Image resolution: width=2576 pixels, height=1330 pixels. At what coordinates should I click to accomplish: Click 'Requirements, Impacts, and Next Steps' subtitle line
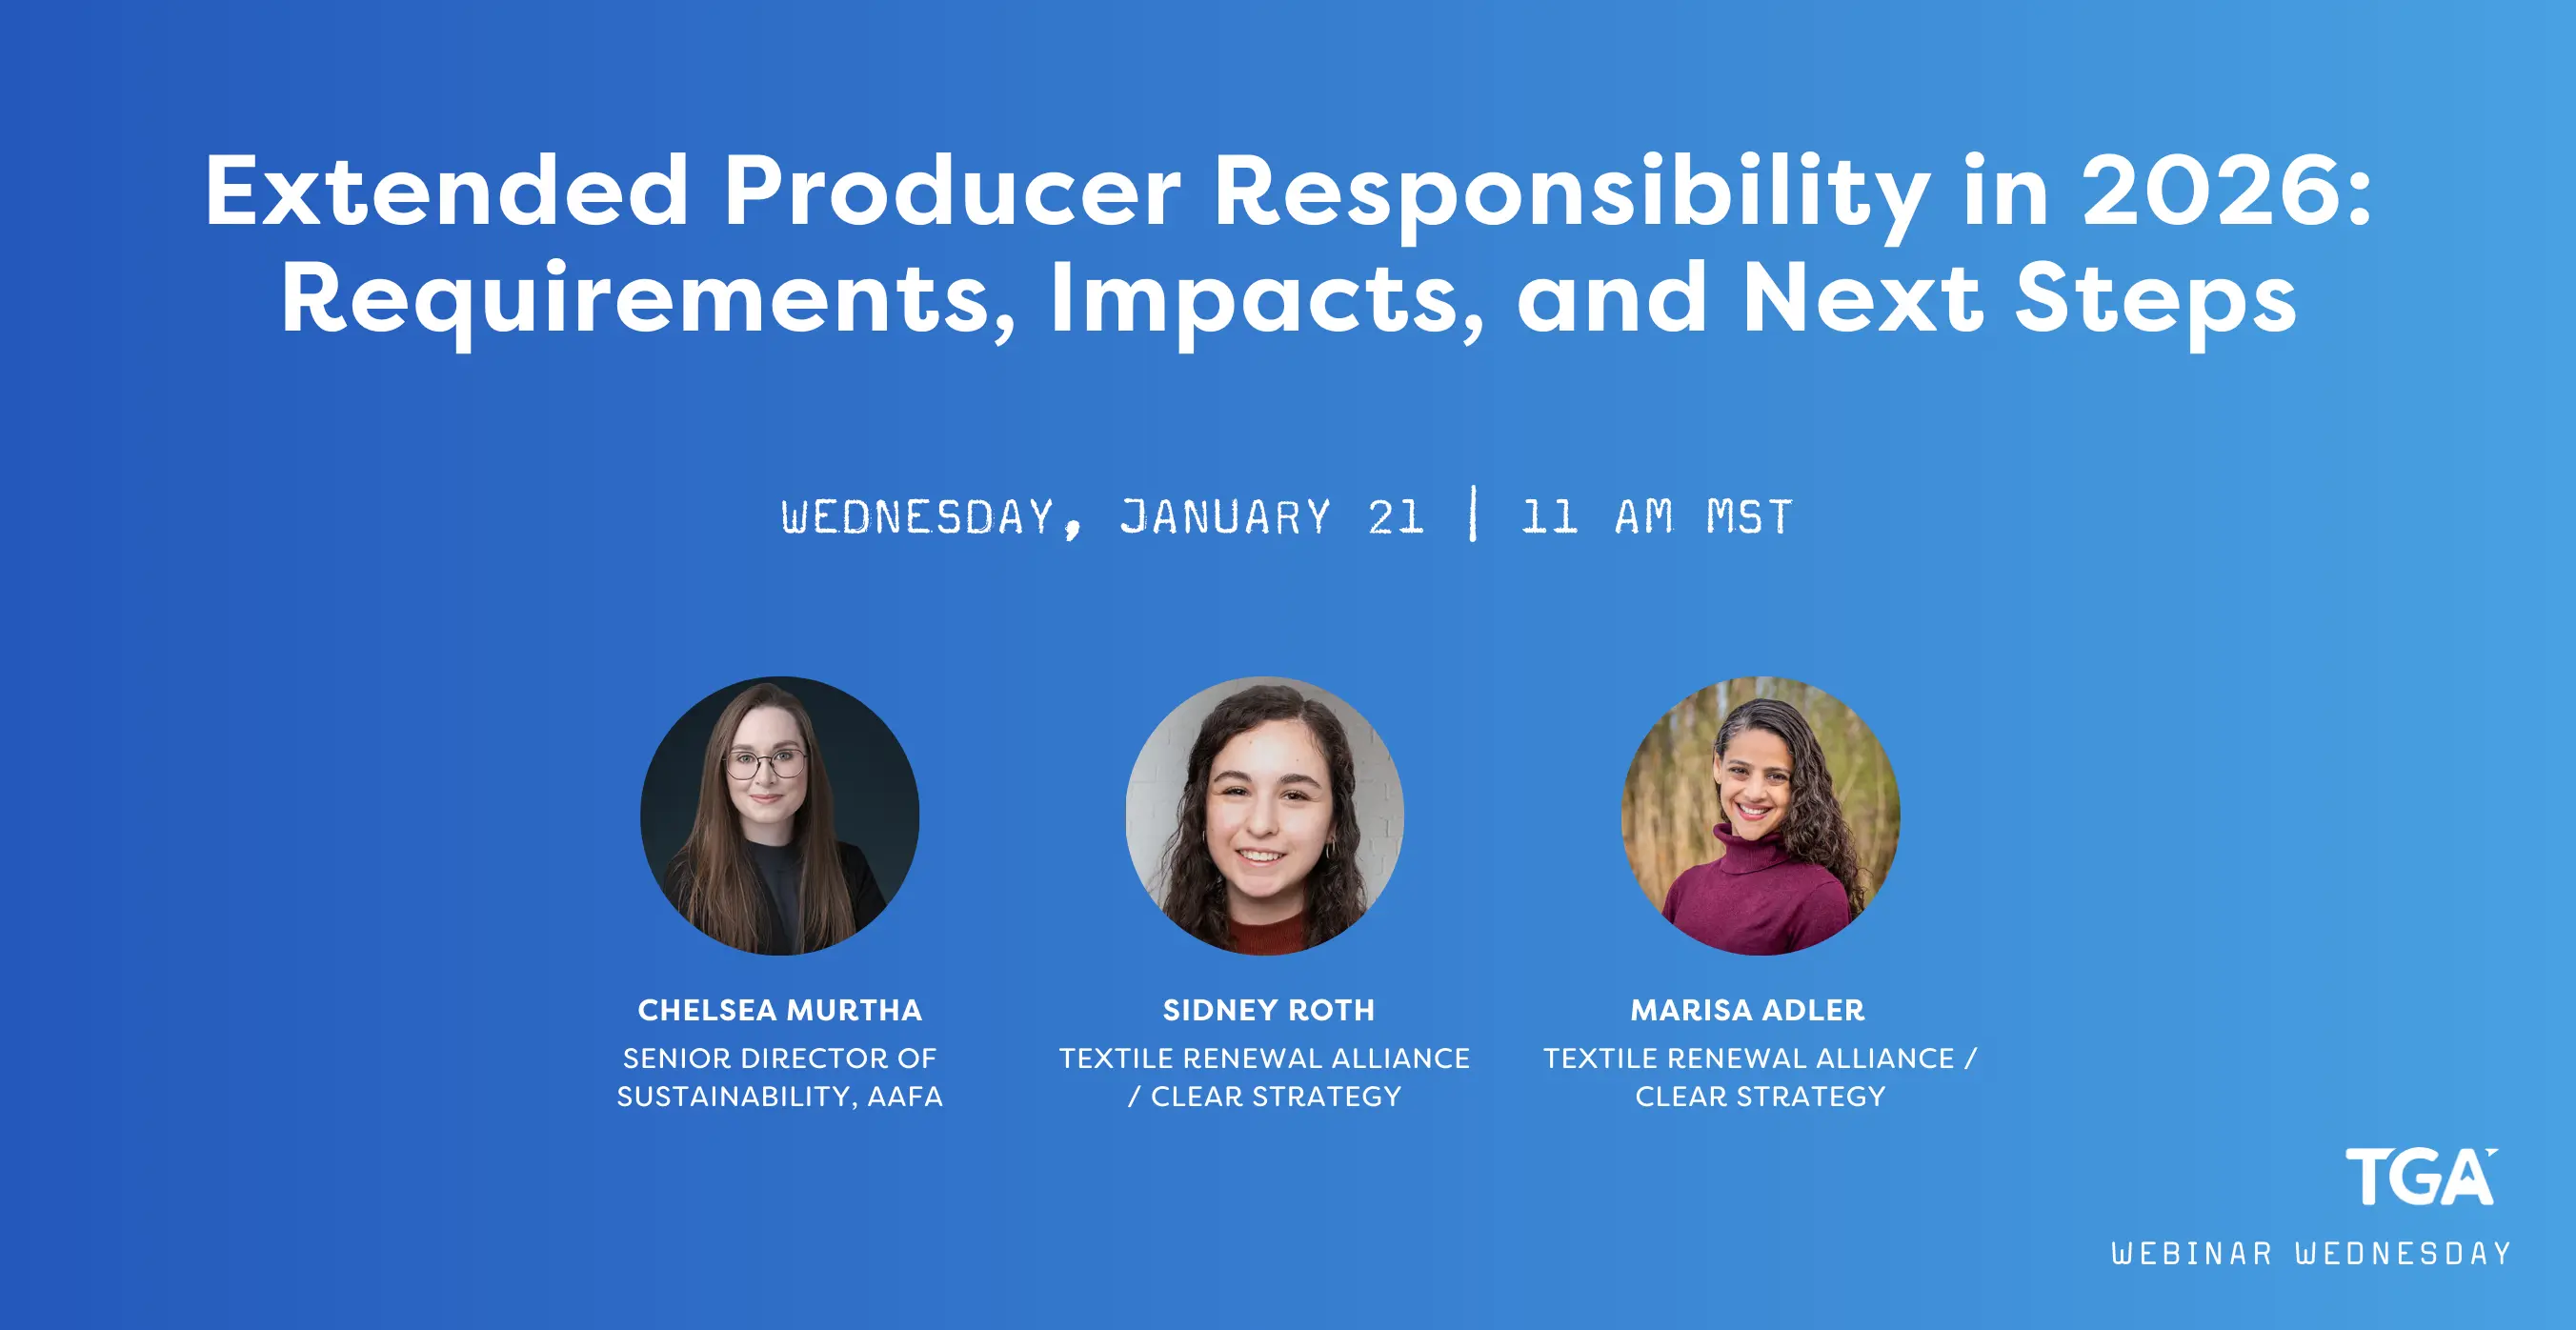(1288, 298)
